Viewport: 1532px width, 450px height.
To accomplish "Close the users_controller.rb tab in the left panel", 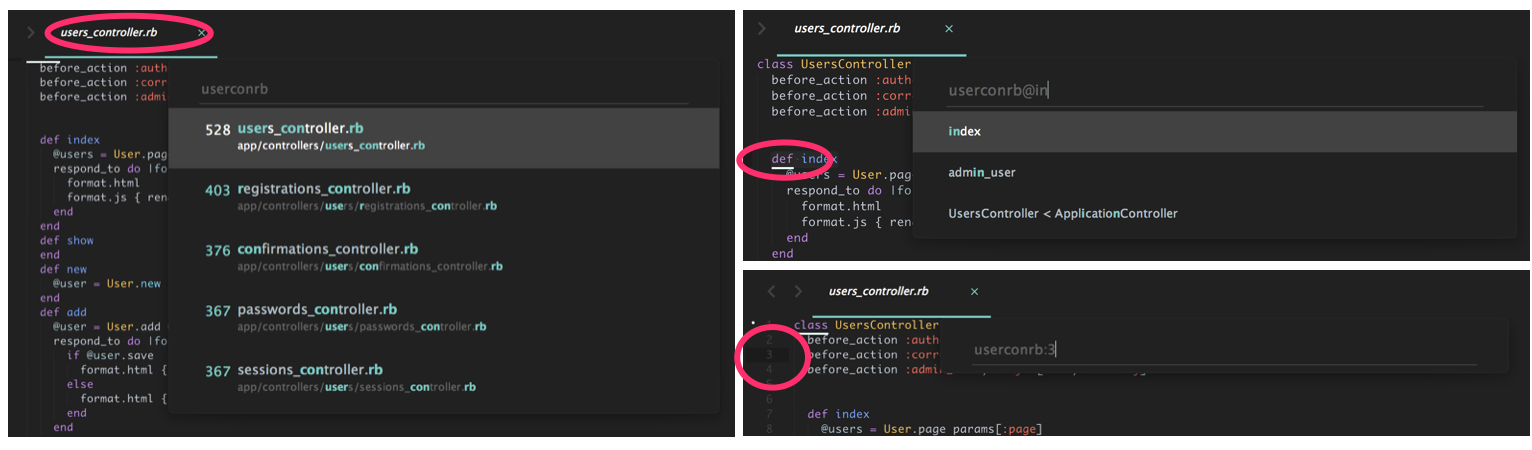I will [x=201, y=33].
